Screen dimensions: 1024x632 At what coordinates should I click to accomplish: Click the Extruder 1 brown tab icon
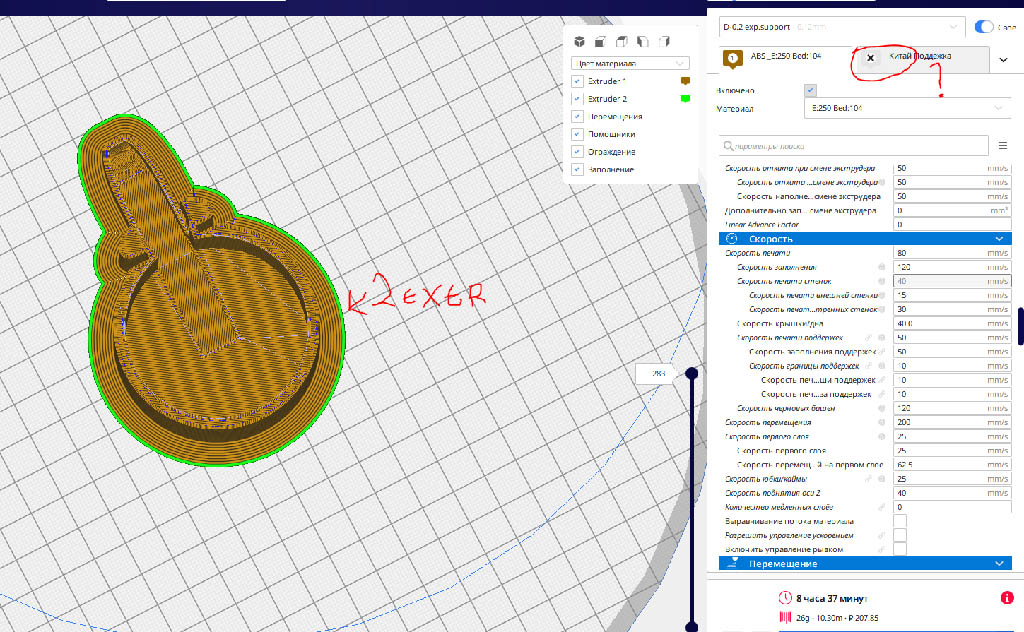pos(732,59)
